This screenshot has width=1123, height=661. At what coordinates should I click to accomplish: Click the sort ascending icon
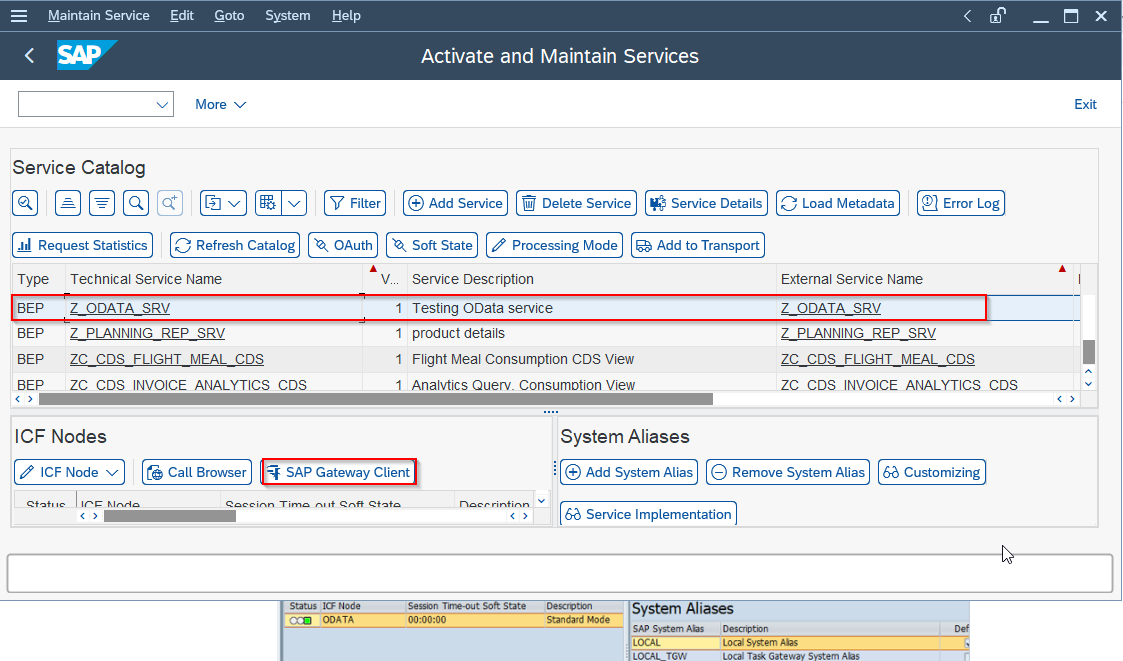tap(68, 203)
